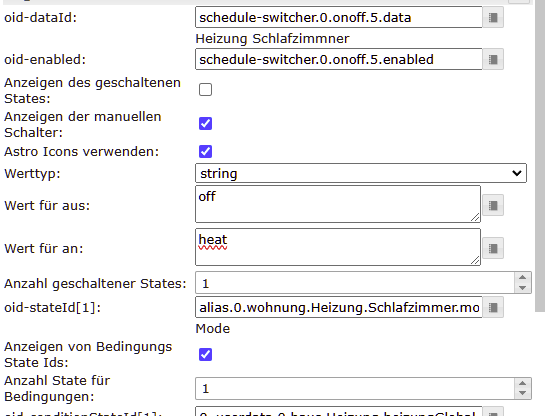Open object browser for oid-stateId[1]
Screen dimensions: 545x416
[493, 307]
